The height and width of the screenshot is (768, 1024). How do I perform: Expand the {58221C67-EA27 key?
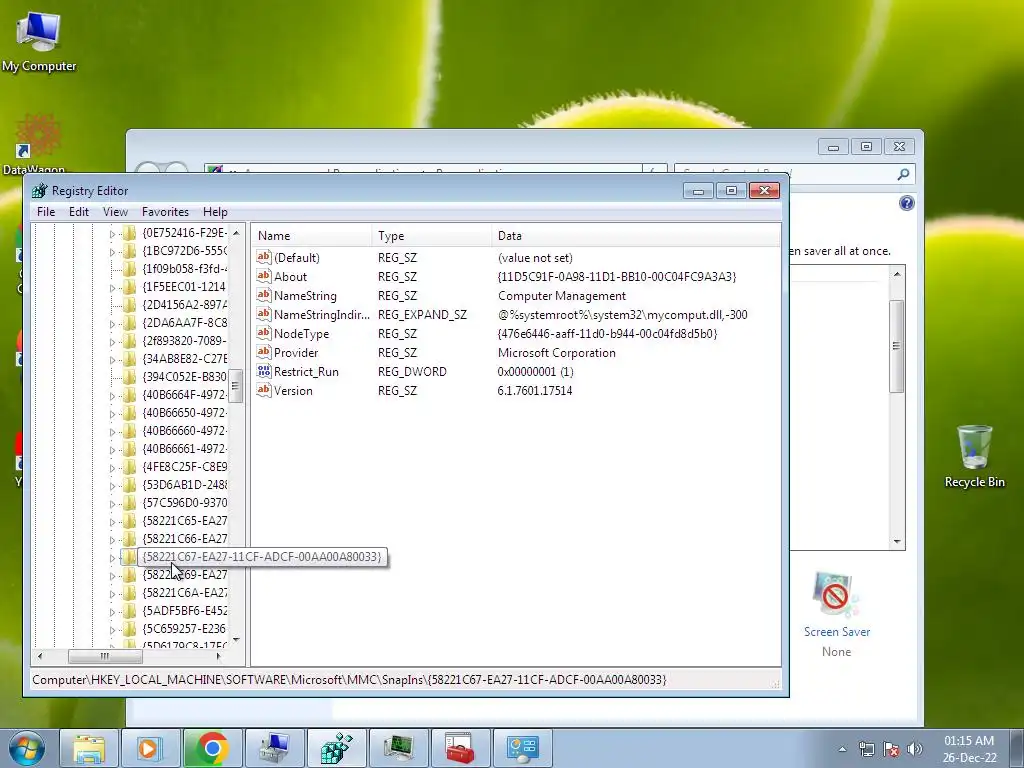[x=112, y=558]
